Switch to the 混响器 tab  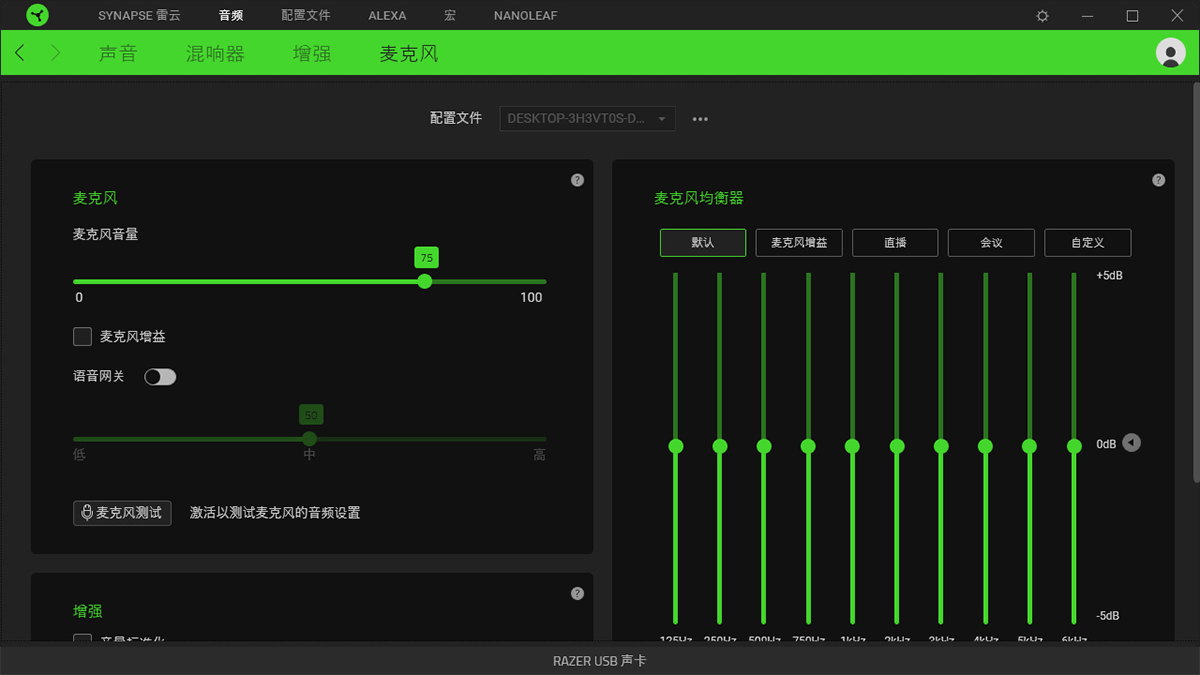pos(215,54)
